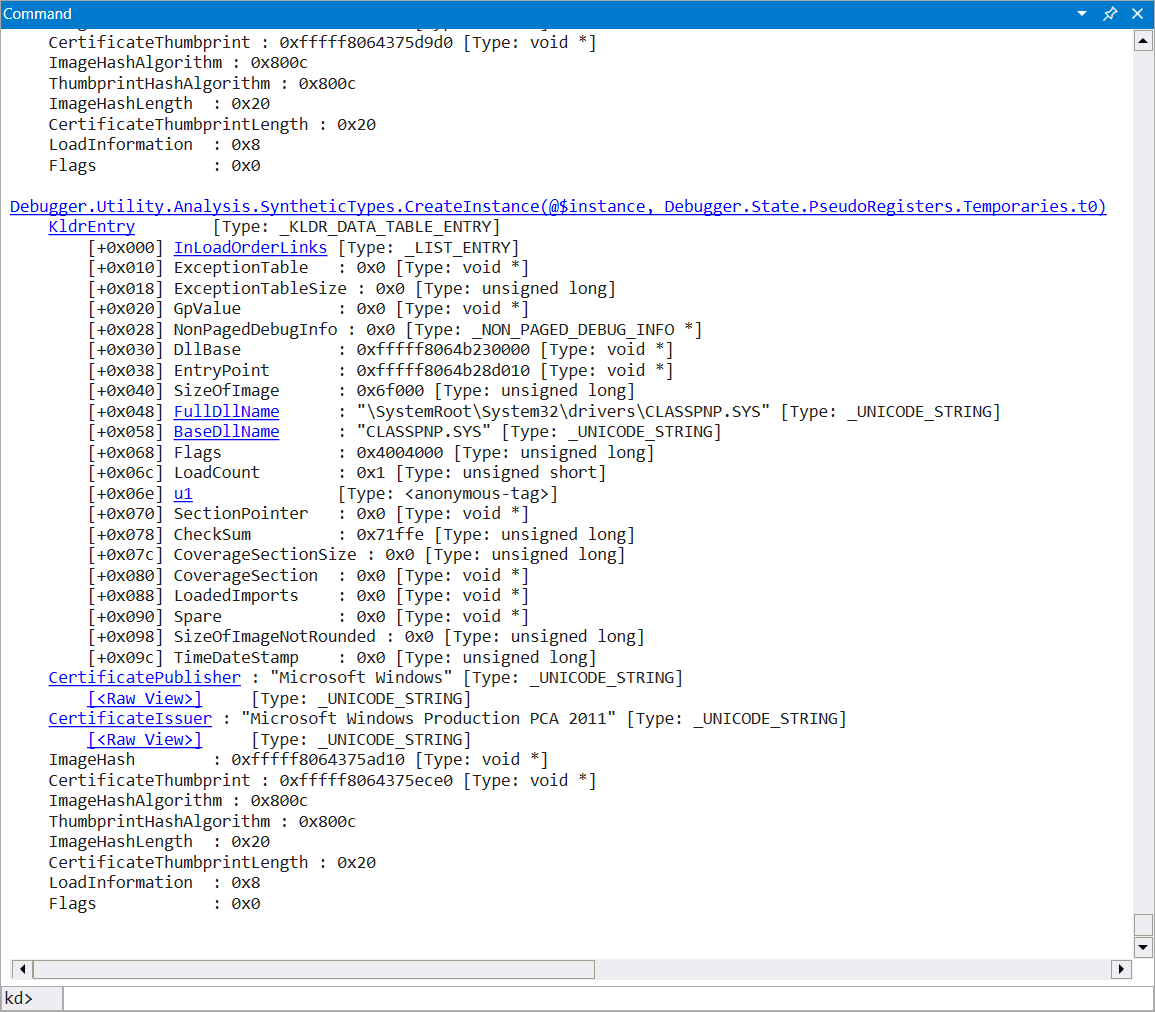This screenshot has height=1012, width=1155.
Task: Expand the u1 anonymous-tag field
Action: coord(183,494)
